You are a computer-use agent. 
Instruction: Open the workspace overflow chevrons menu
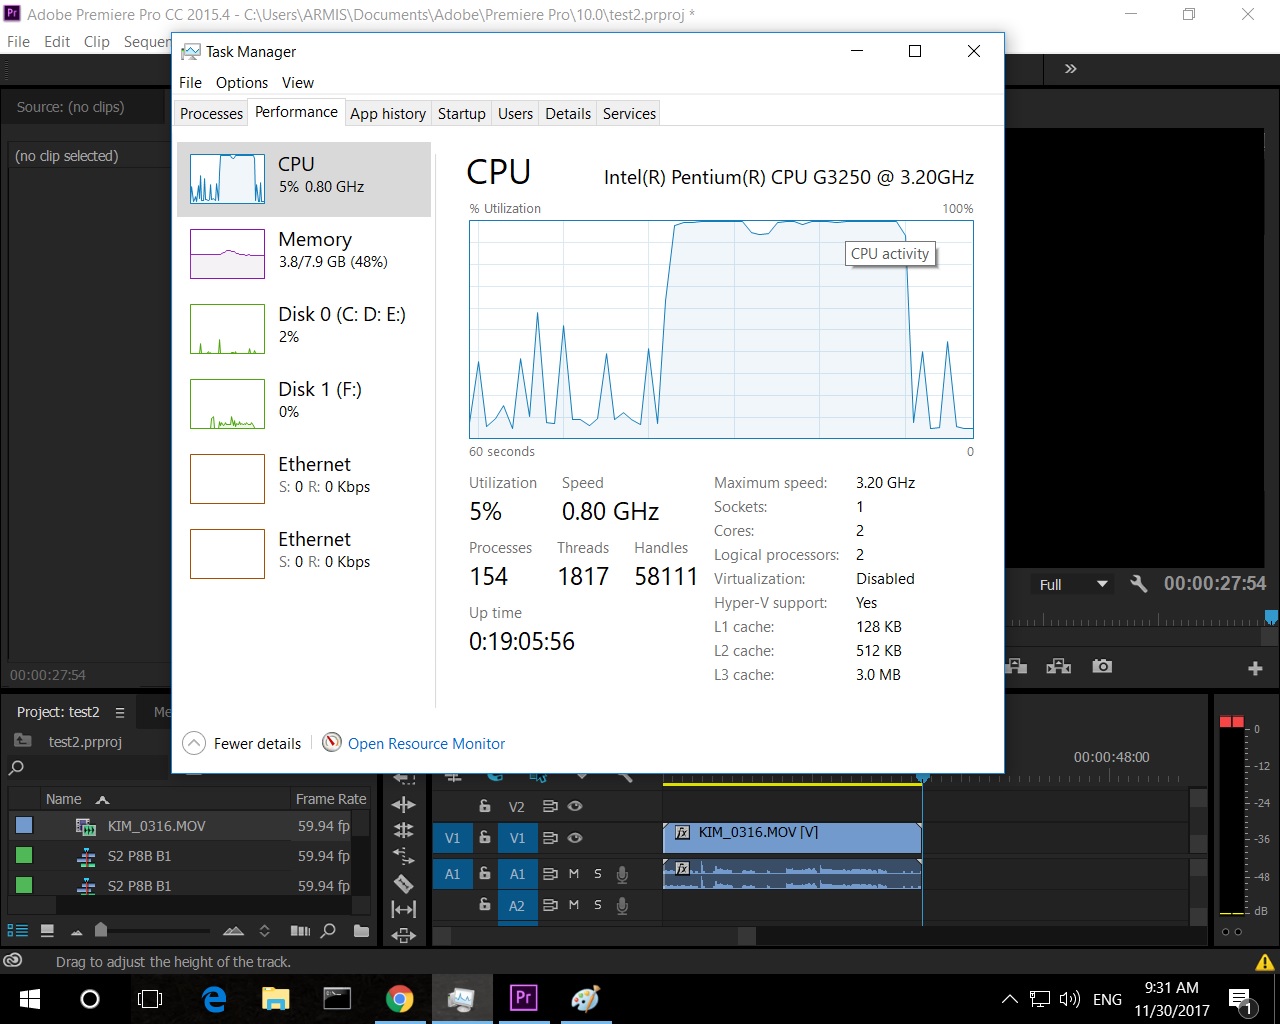(x=1071, y=69)
